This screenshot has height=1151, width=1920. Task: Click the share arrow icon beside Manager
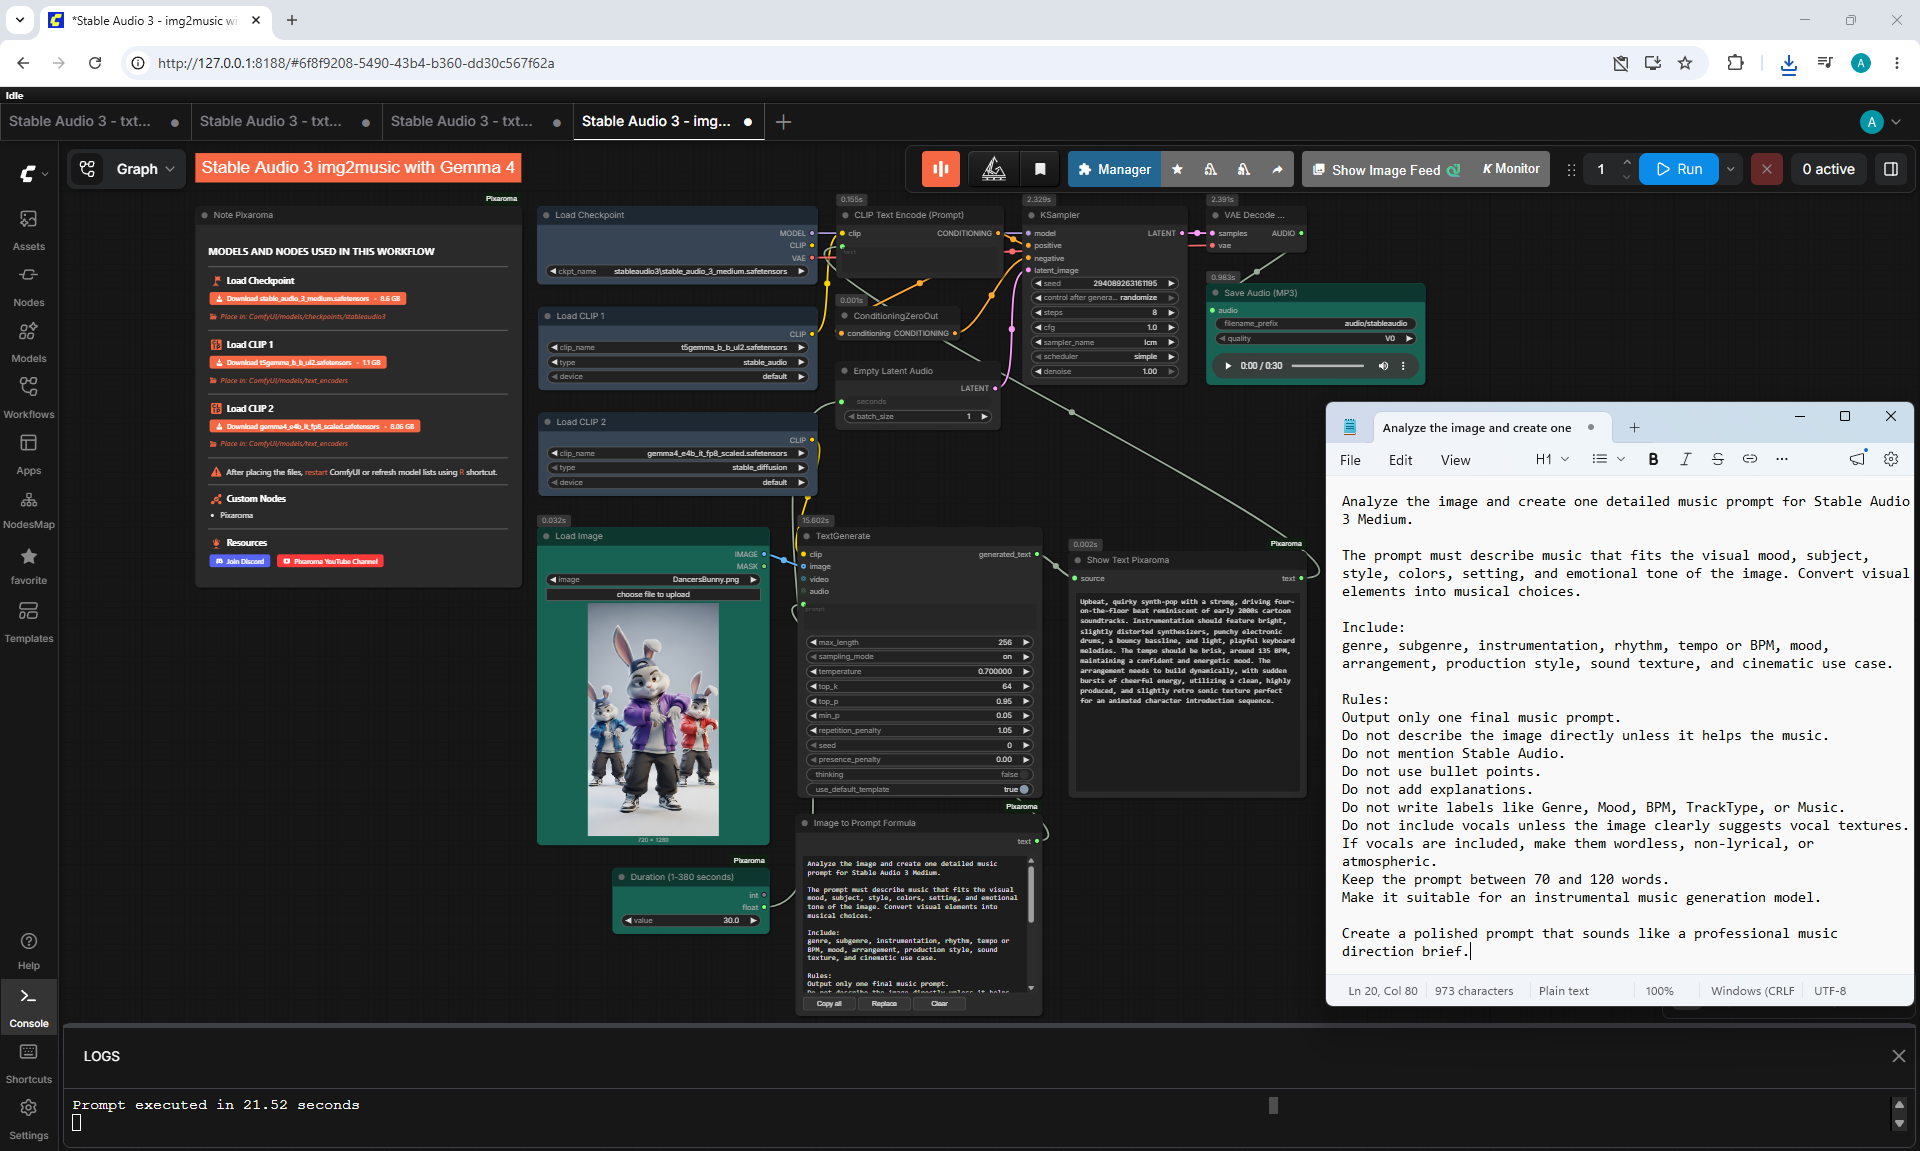1277,169
